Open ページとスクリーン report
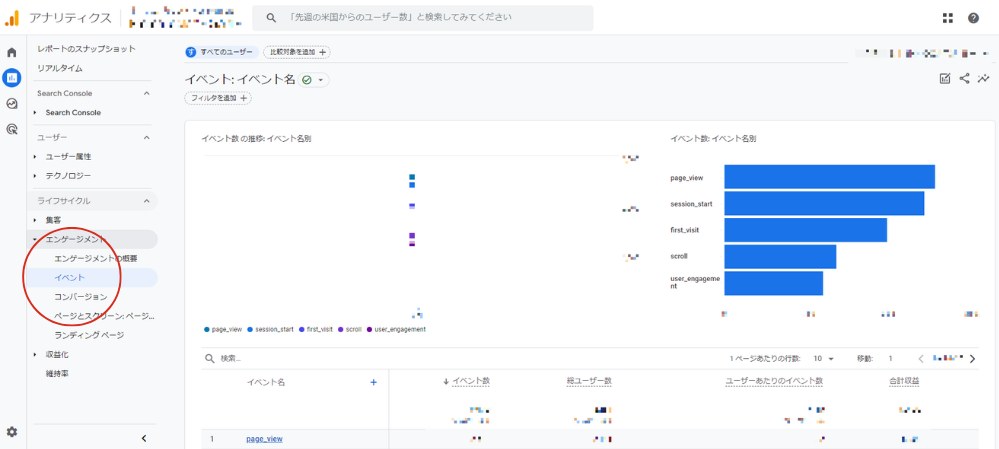Screen dimensions: 999x449 tap(104, 316)
